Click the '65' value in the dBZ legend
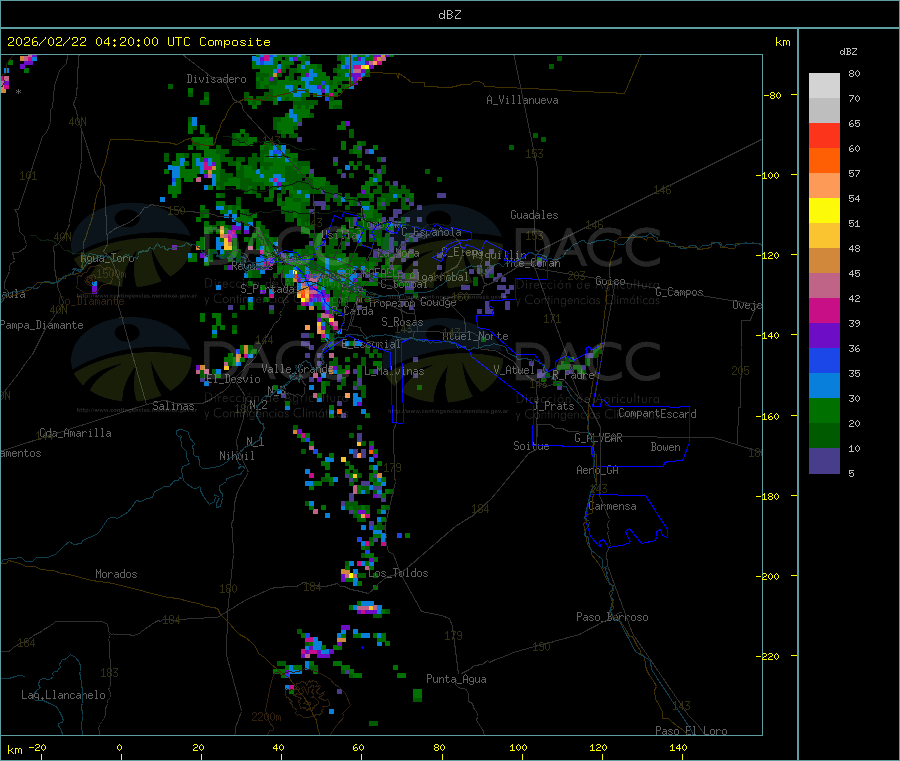Image resolution: width=900 pixels, height=761 pixels. click(x=854, y=123)
